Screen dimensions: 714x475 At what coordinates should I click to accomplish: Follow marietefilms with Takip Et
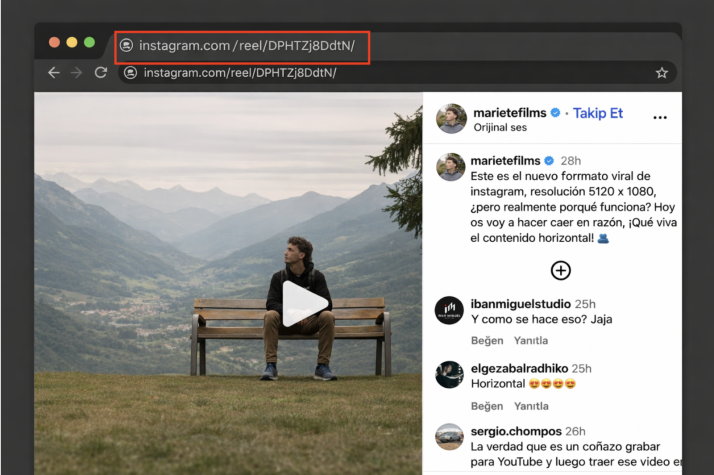pos(597,113)
